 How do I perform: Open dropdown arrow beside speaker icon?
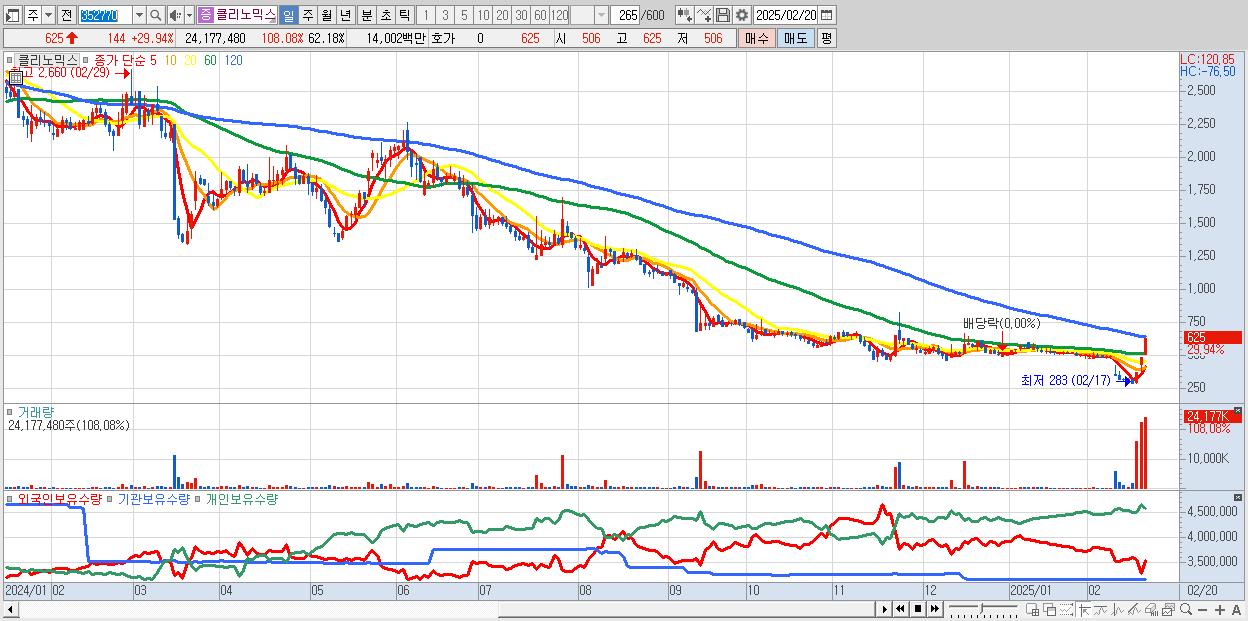(x=188, y=15)
